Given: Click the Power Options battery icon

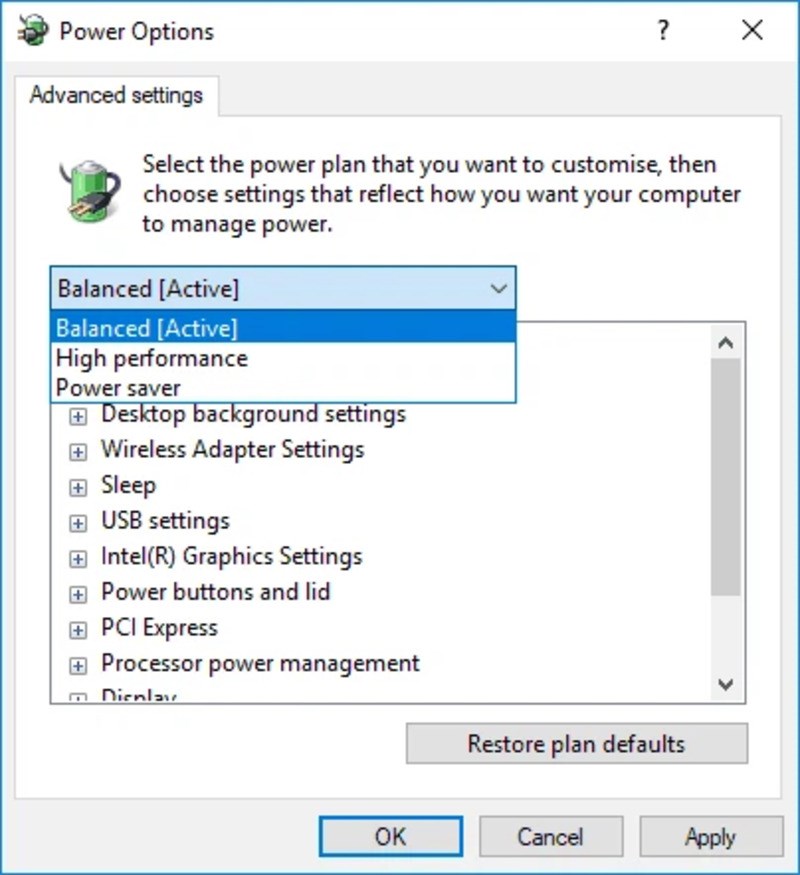Looking at the screenshot, I should [x=89, y=190].
